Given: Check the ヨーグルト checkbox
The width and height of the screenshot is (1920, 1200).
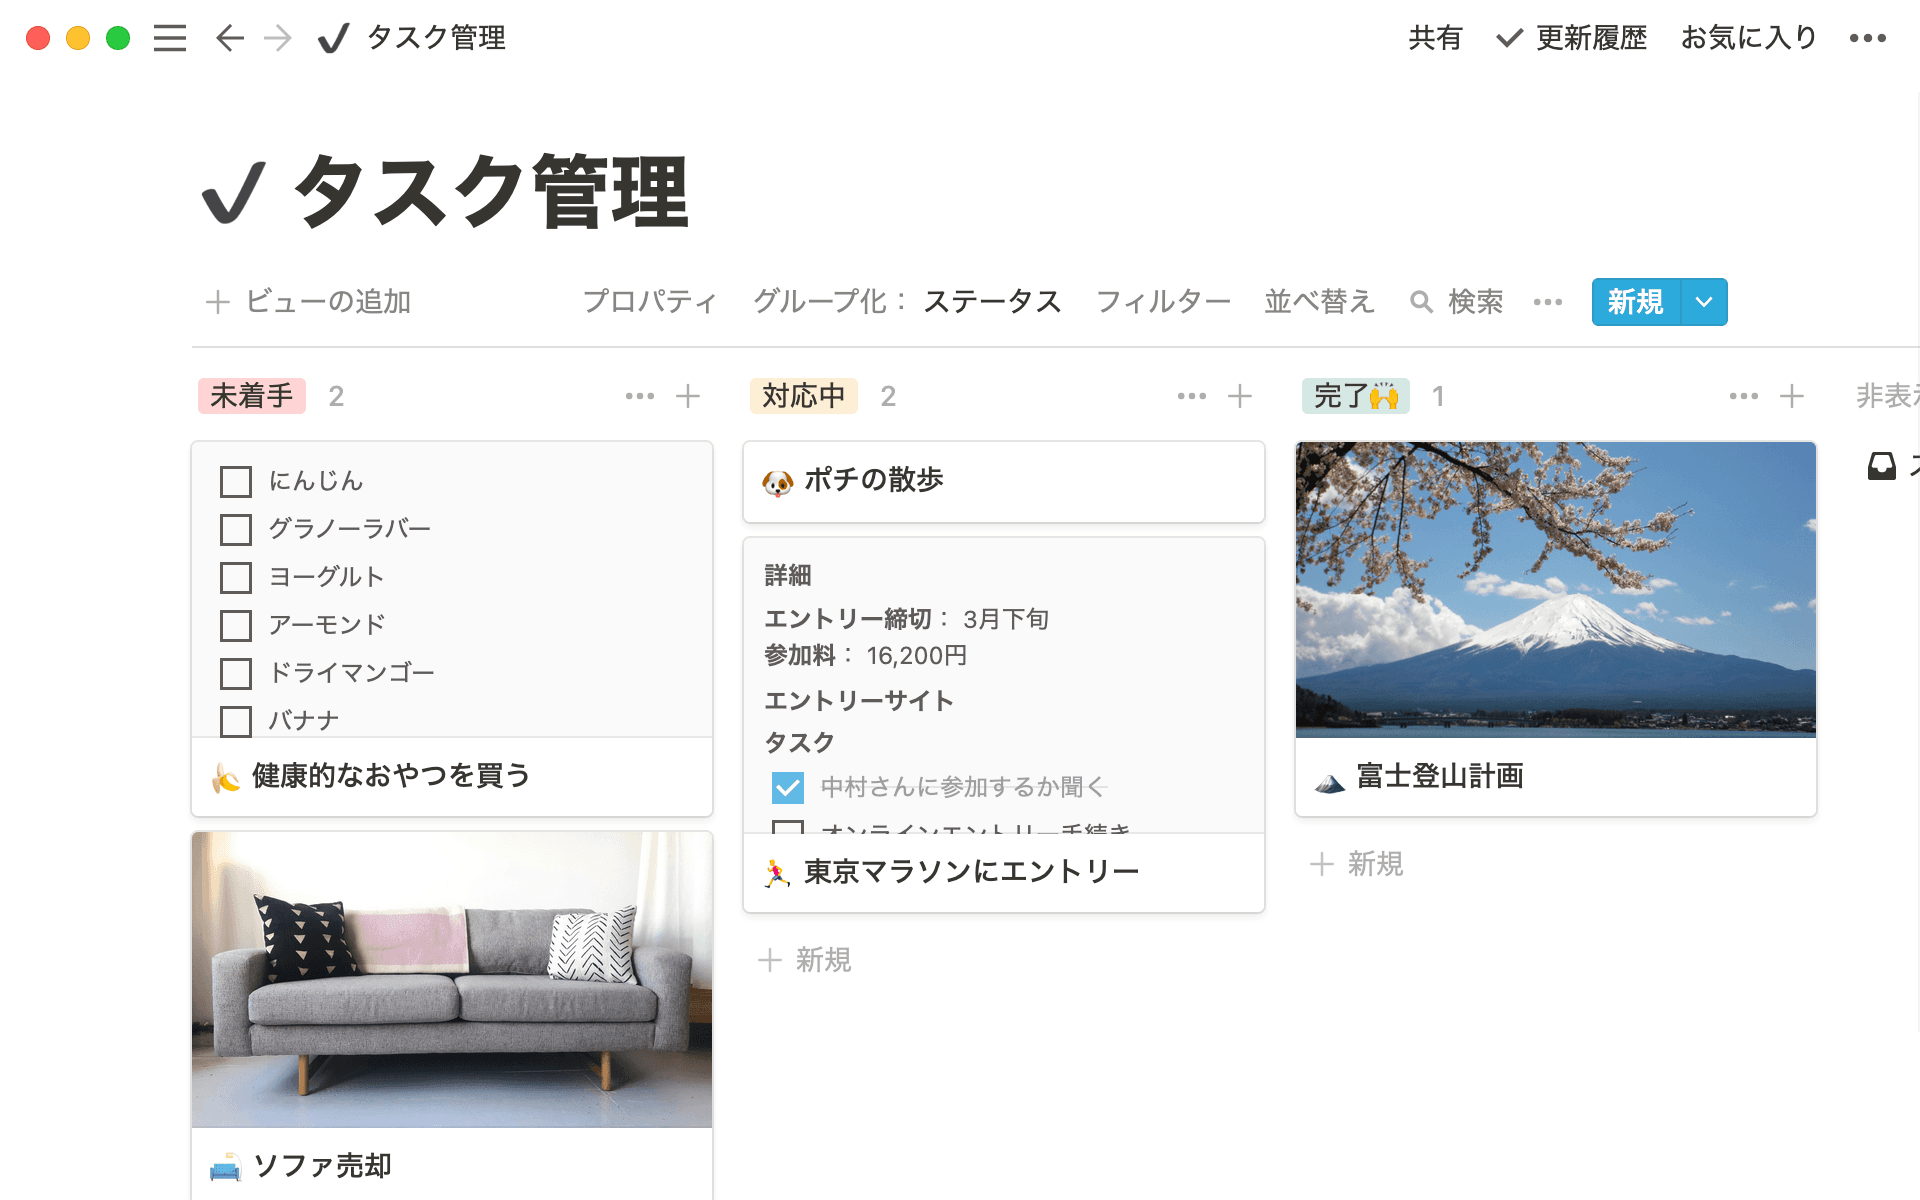Looking at the screenshot, I should coord(236,577).
